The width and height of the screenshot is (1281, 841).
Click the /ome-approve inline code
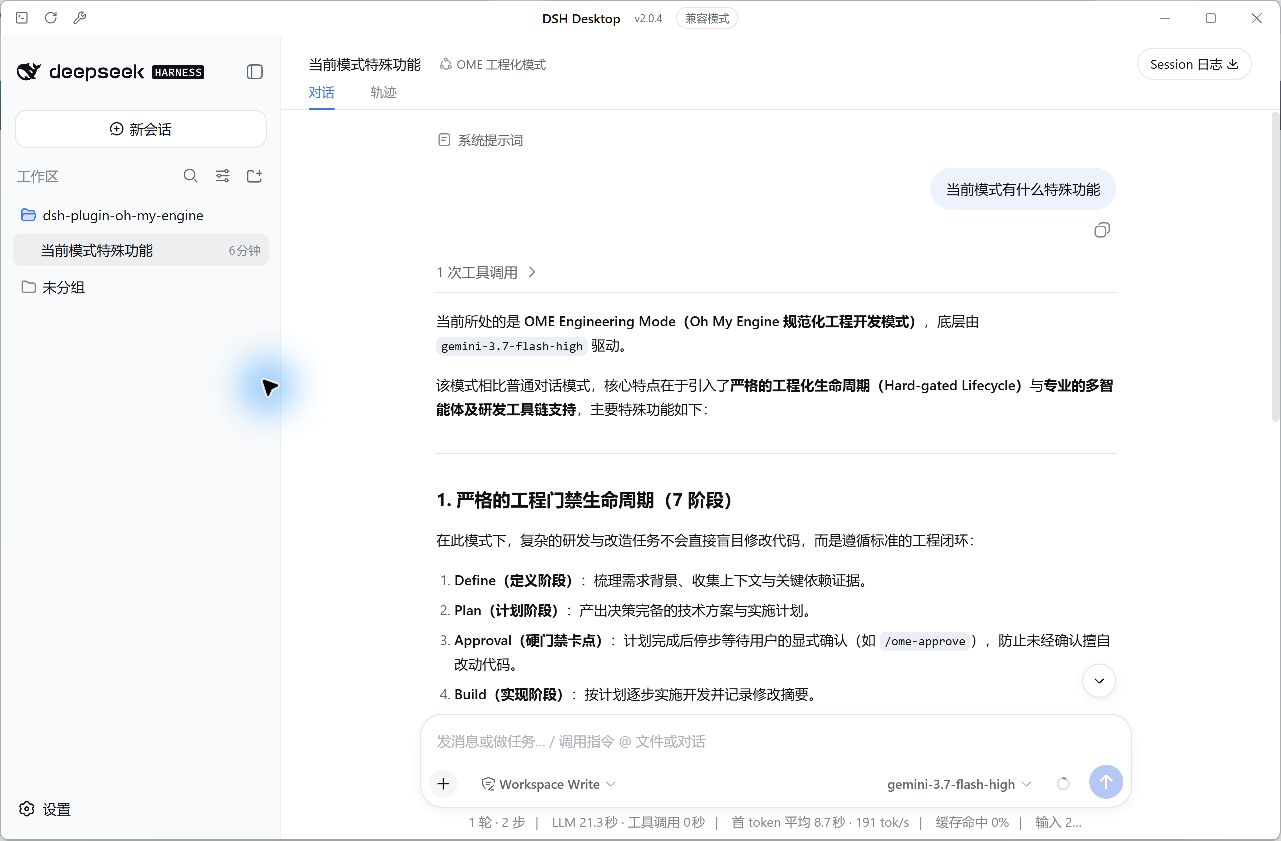tap(925, 641)
